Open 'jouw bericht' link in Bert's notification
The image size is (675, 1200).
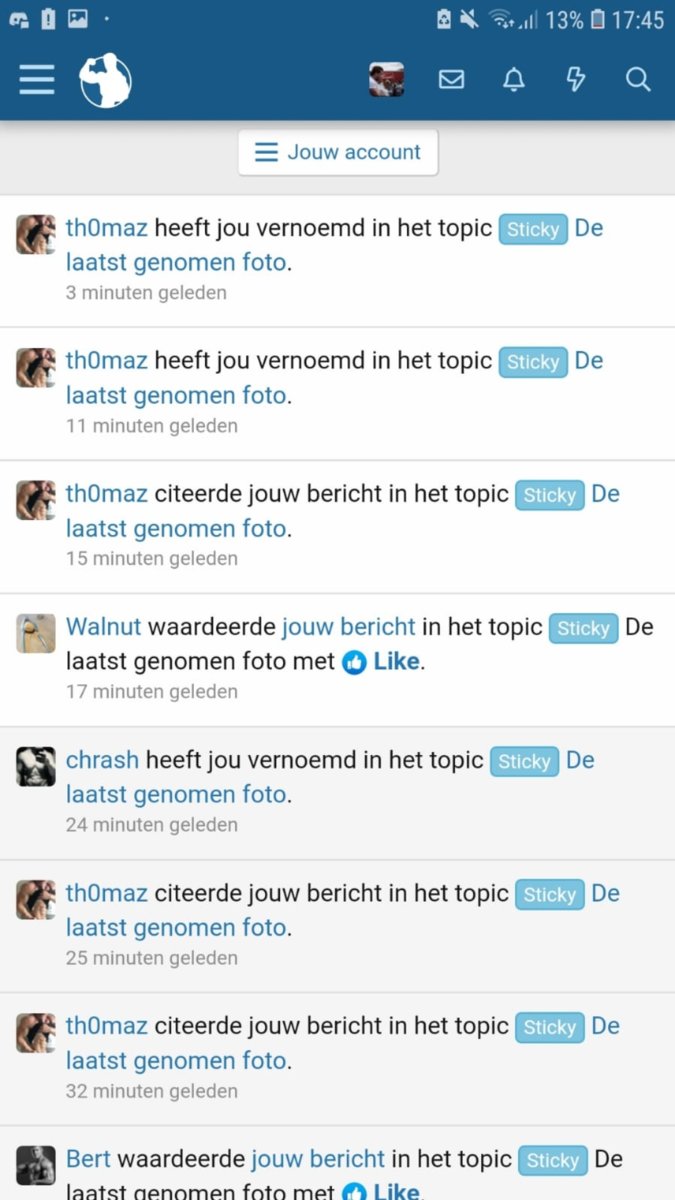317,1159
